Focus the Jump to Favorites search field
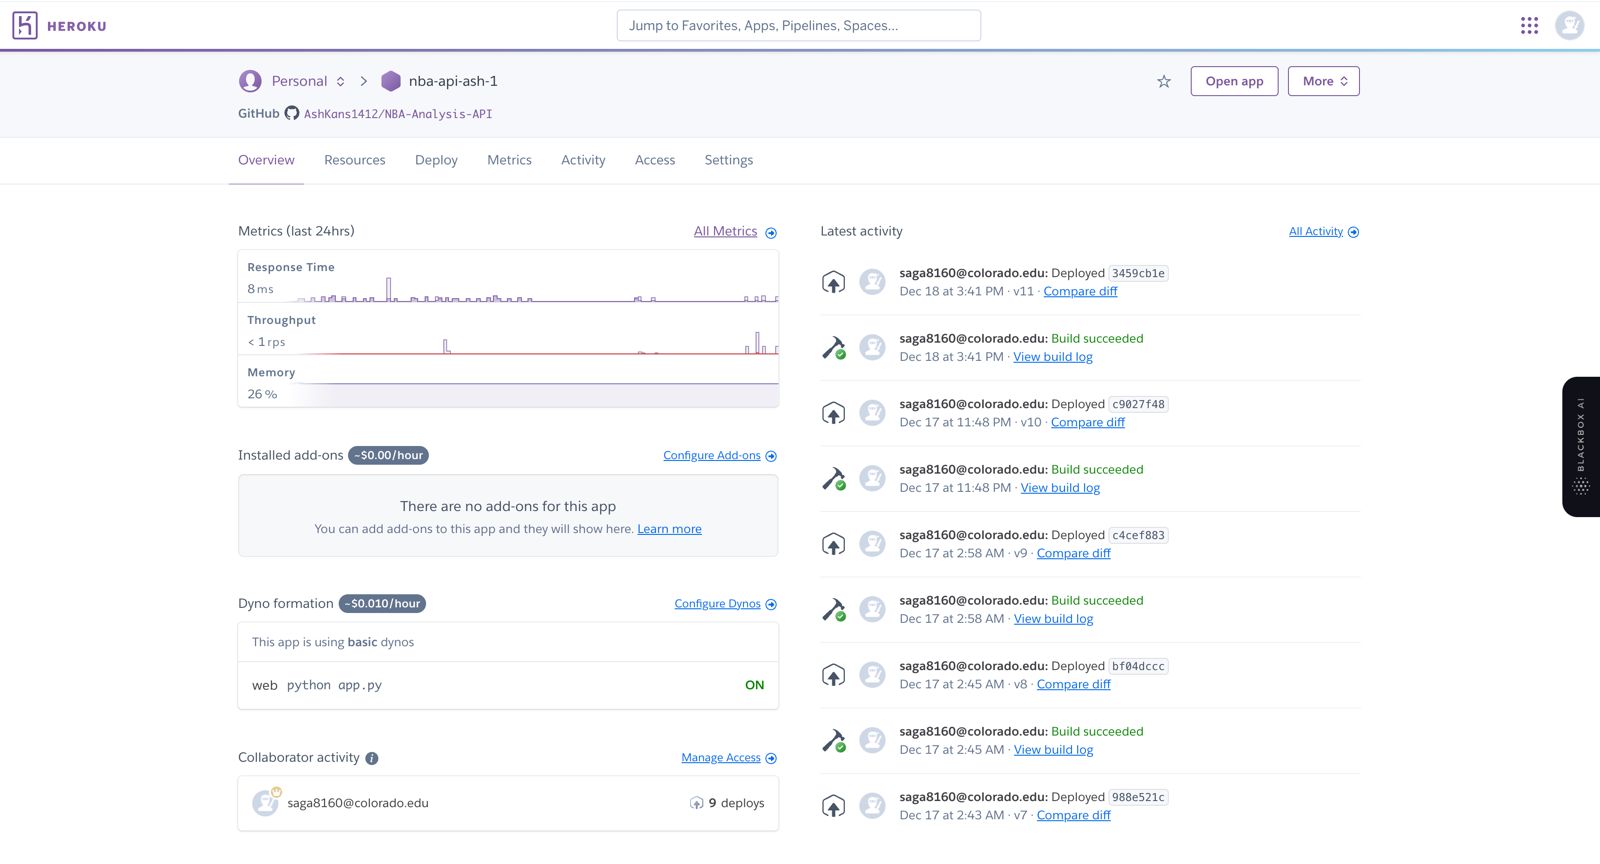Viewport: 1600px width, 864px height. 798,26
